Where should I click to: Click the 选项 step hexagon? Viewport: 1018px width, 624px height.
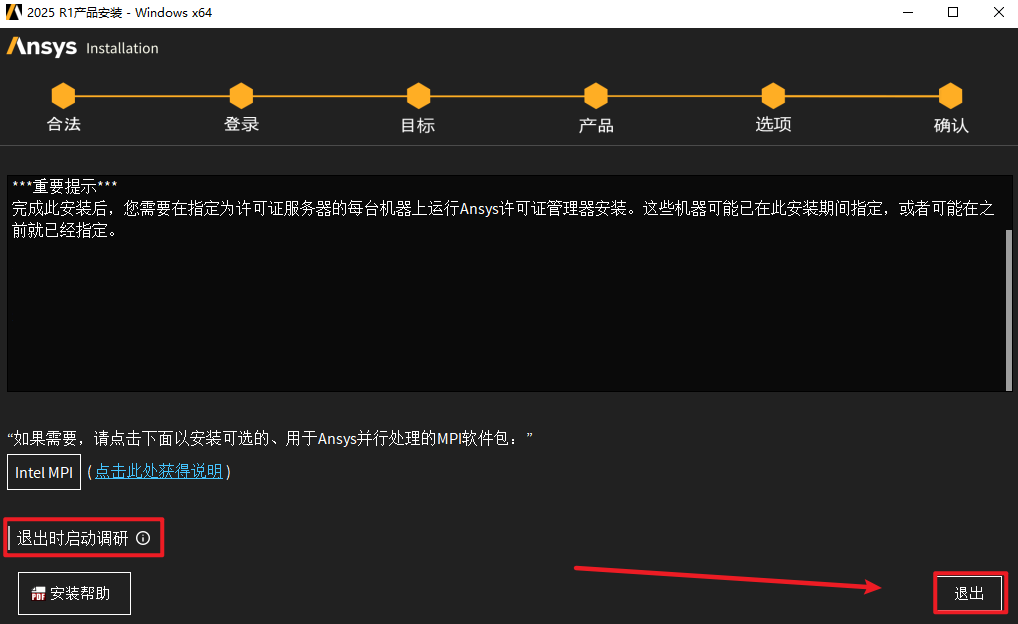tap(773, 95)
